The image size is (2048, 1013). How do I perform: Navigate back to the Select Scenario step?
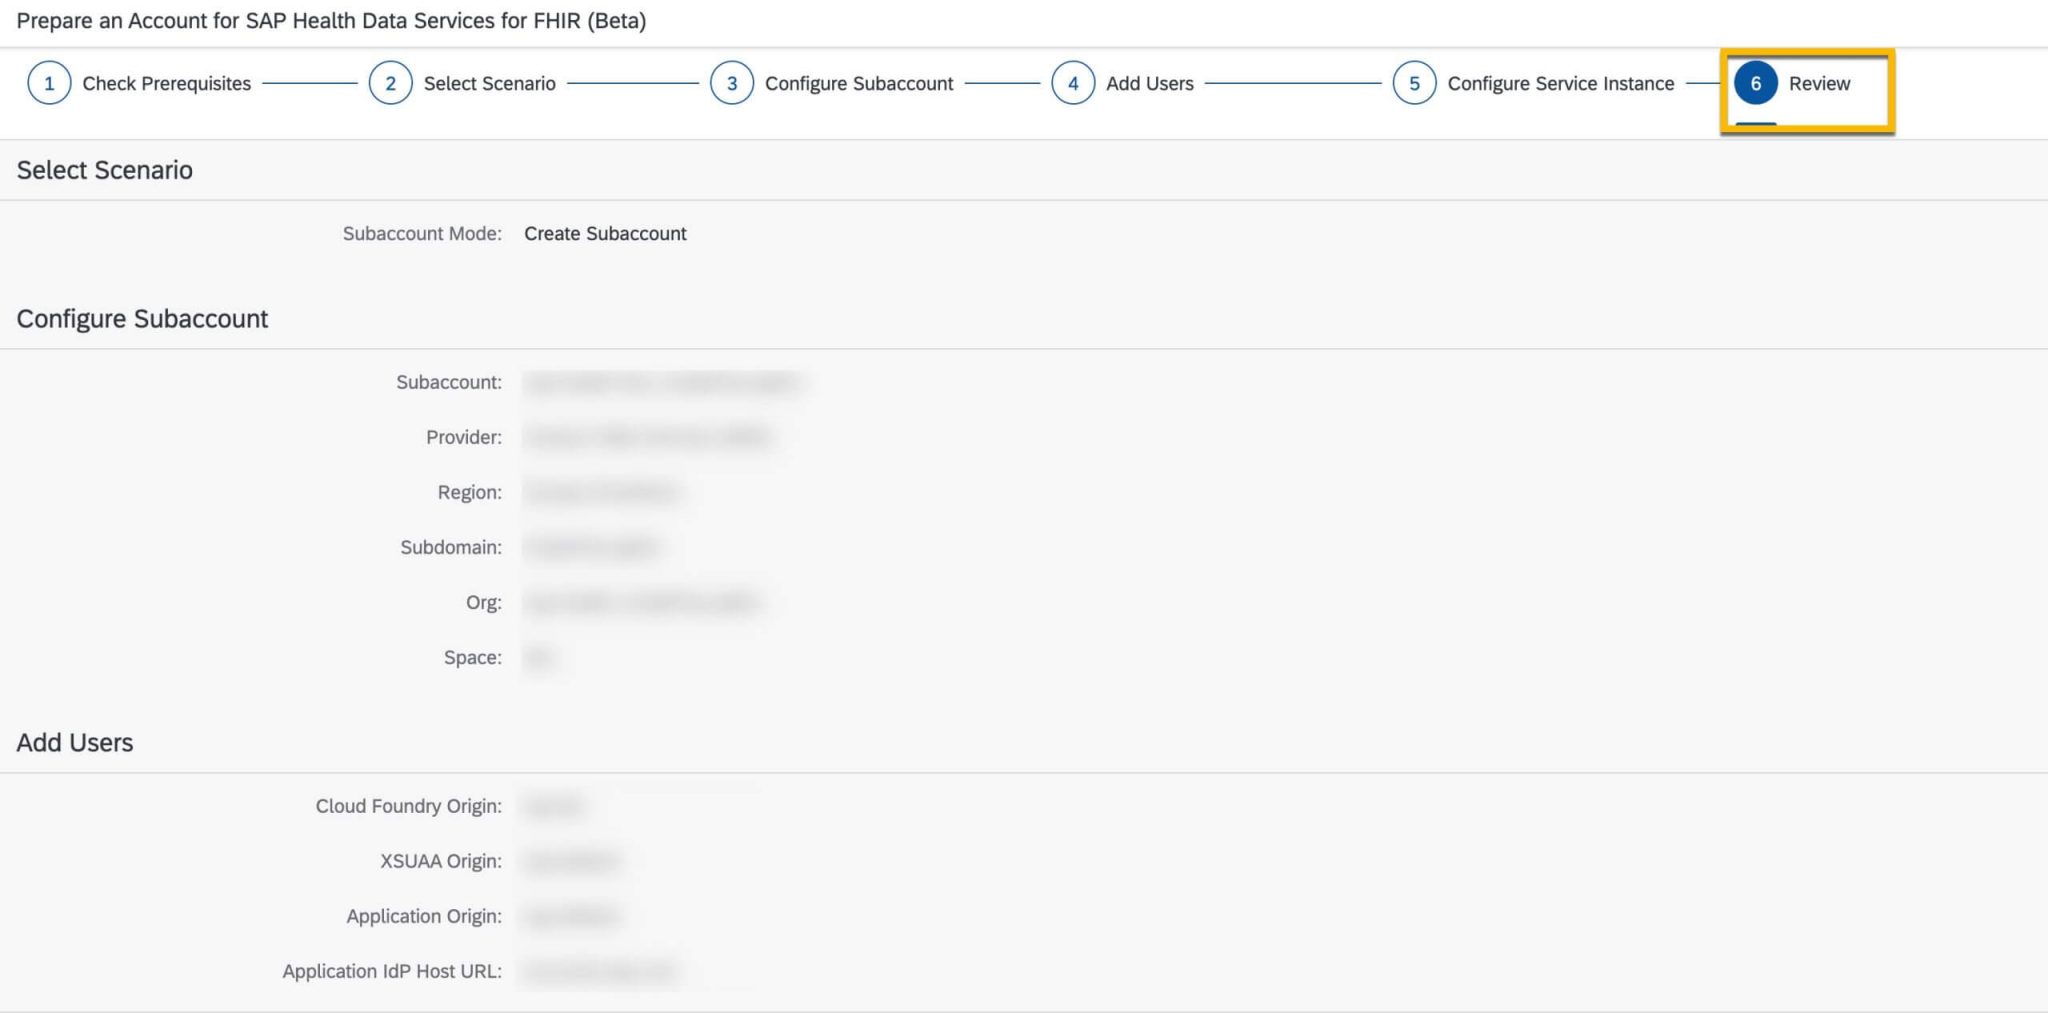coord(489,83)
